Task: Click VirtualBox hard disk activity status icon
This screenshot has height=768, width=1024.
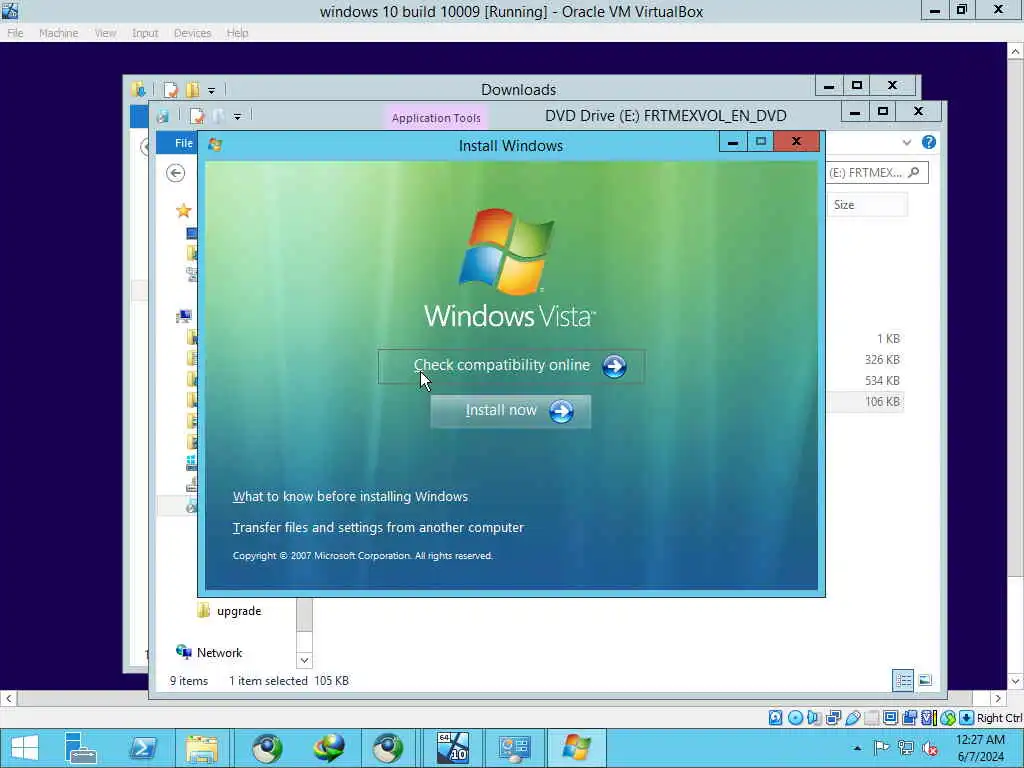Action: [x=775, y=718]
